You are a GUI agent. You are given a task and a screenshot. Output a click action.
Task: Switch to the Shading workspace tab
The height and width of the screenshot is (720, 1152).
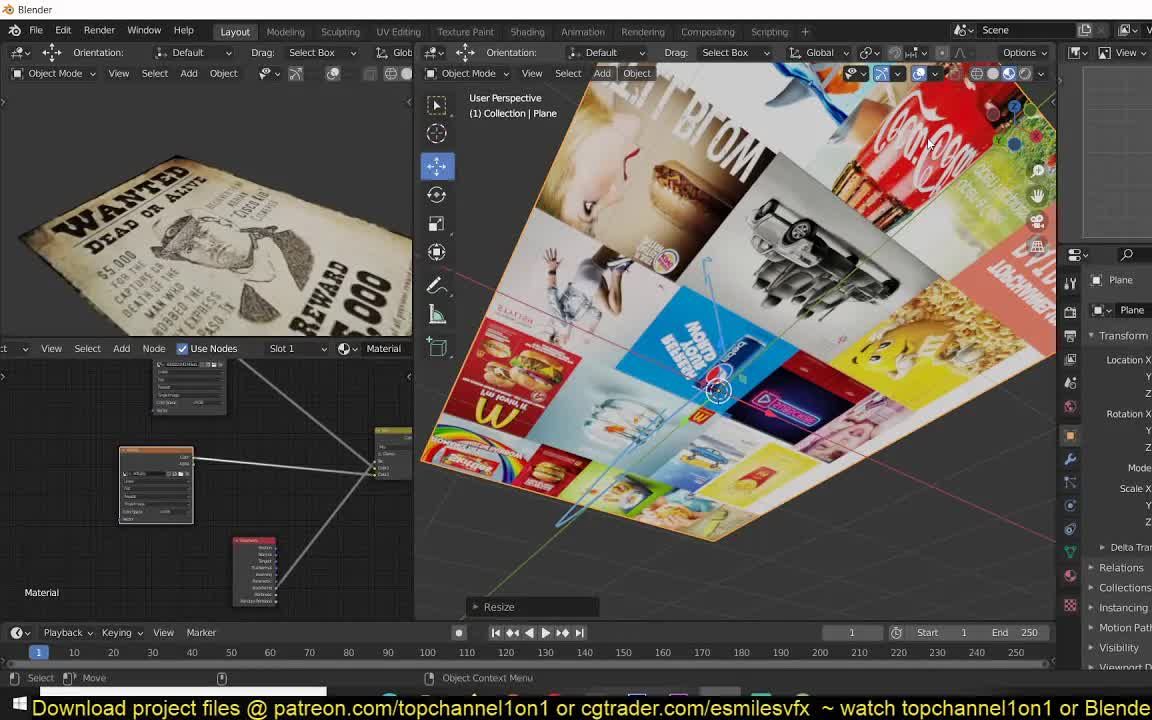(527, 31)
